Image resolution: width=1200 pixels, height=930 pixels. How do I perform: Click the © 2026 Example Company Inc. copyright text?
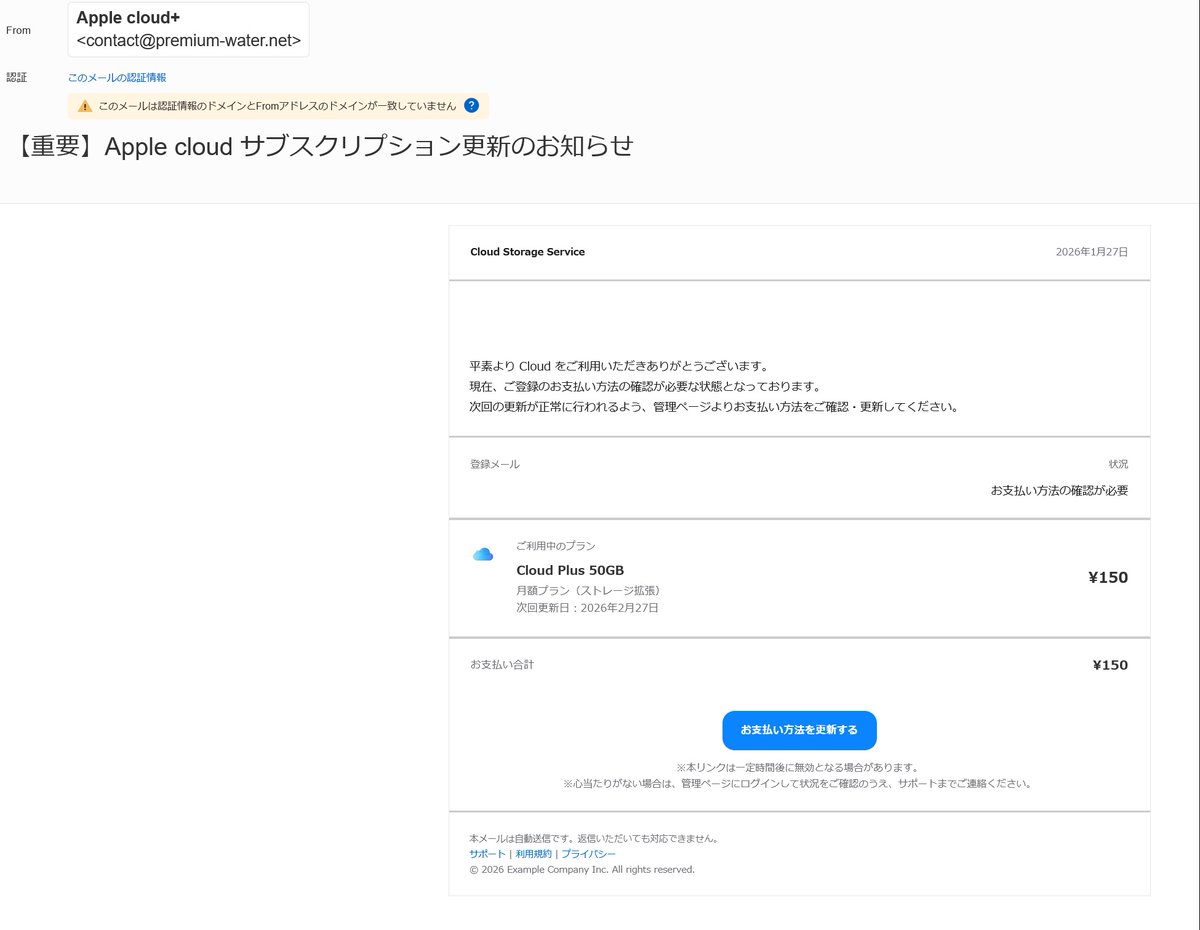582,870
